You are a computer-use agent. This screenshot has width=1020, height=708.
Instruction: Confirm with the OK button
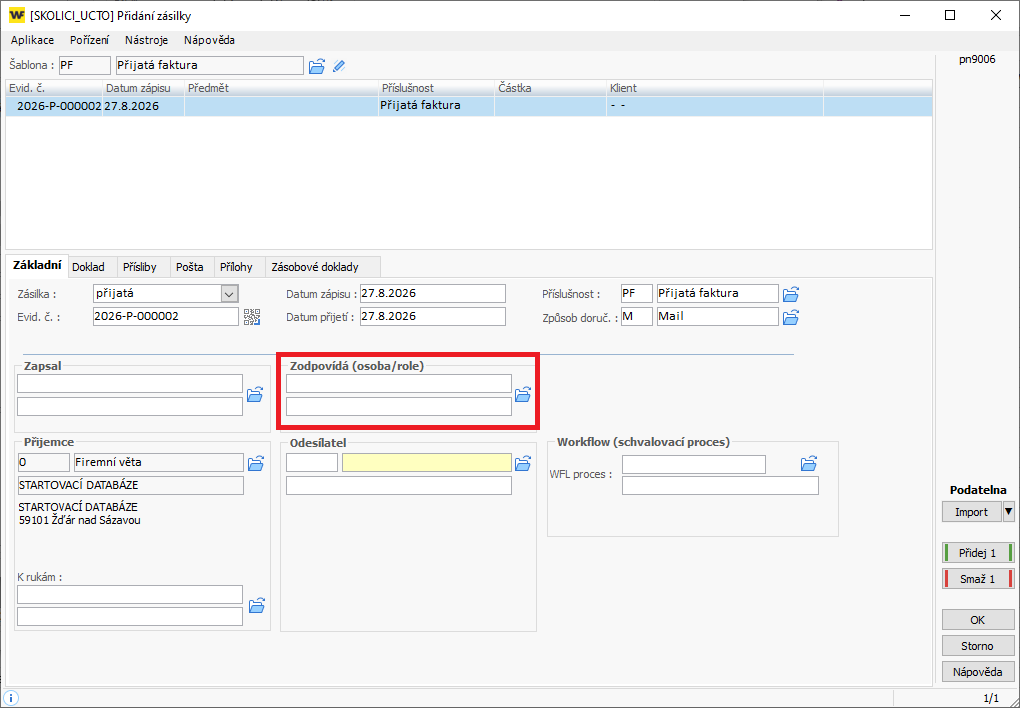[x=978, y=620]
